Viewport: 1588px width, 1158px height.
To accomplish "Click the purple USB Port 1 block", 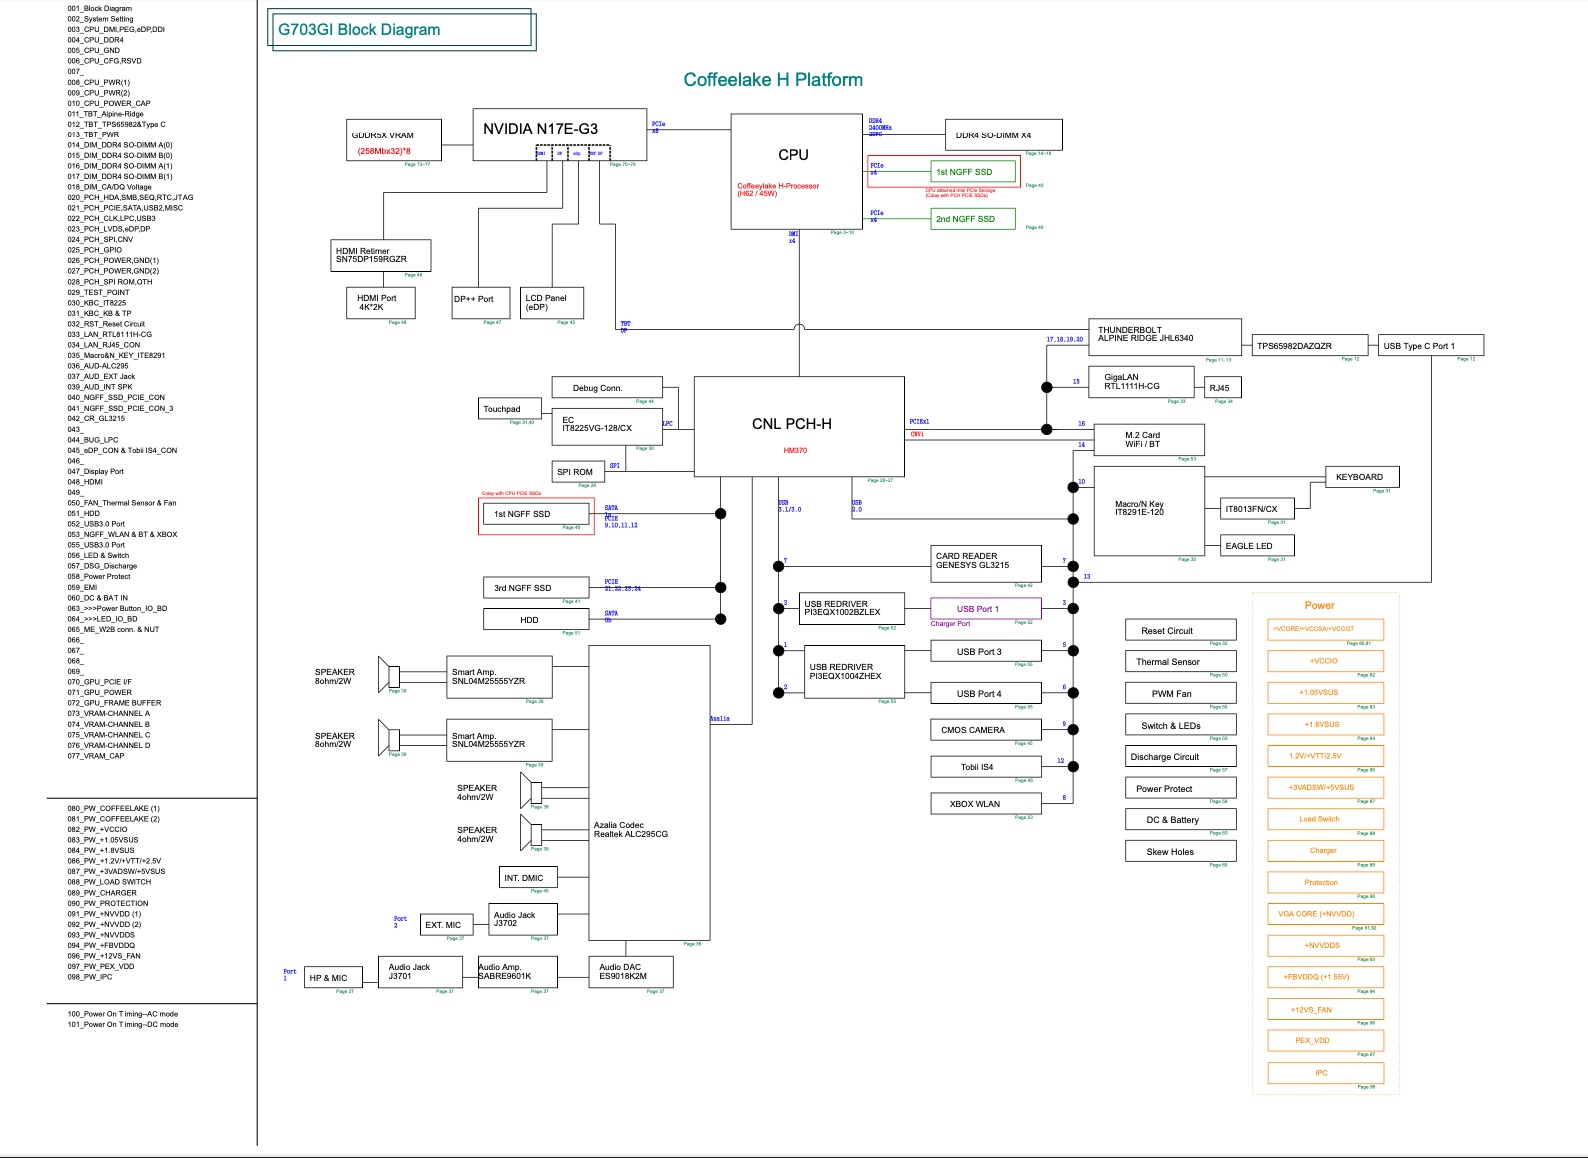I will pyautogui.click(x=986, y=609).
